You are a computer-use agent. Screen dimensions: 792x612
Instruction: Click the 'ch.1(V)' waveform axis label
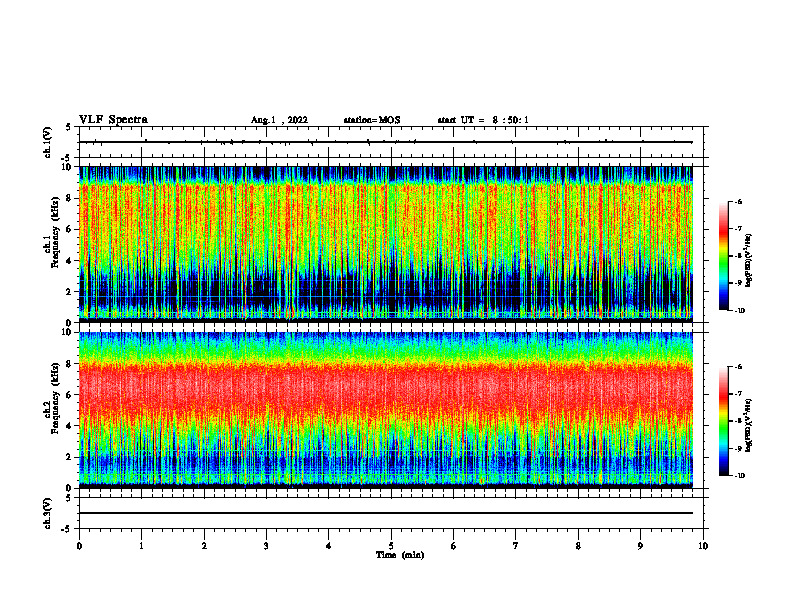tap(48, 142)
